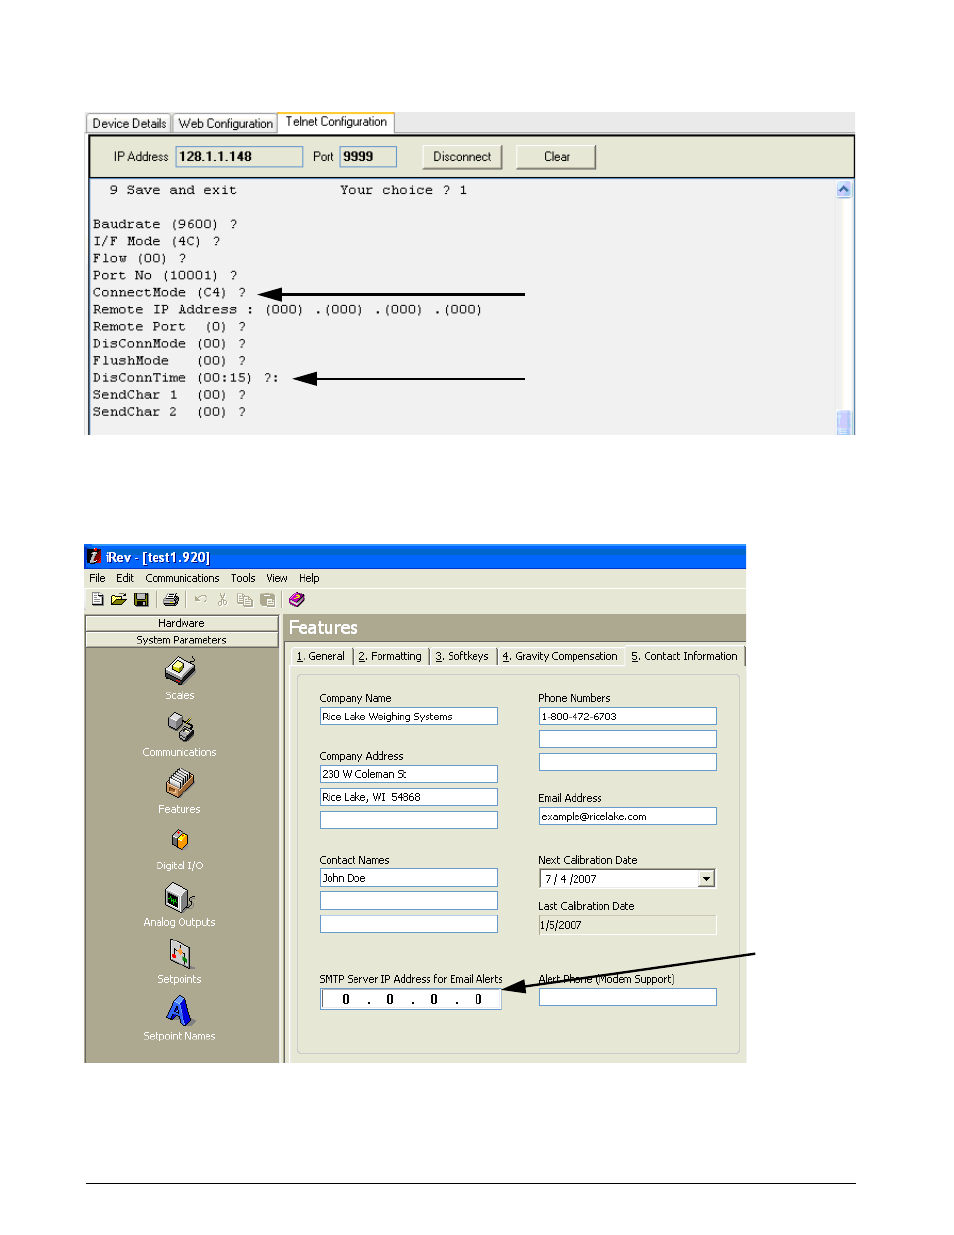This screenshot has height=1235, width=954.
Task: Select the Telnet Configuration tab
Action: pyautogui.click(x=336, y=122)
